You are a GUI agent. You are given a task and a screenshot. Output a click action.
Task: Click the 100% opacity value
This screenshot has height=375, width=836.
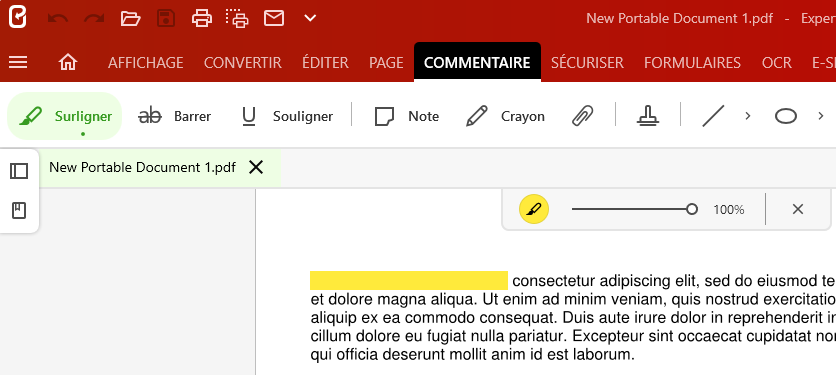728,210
